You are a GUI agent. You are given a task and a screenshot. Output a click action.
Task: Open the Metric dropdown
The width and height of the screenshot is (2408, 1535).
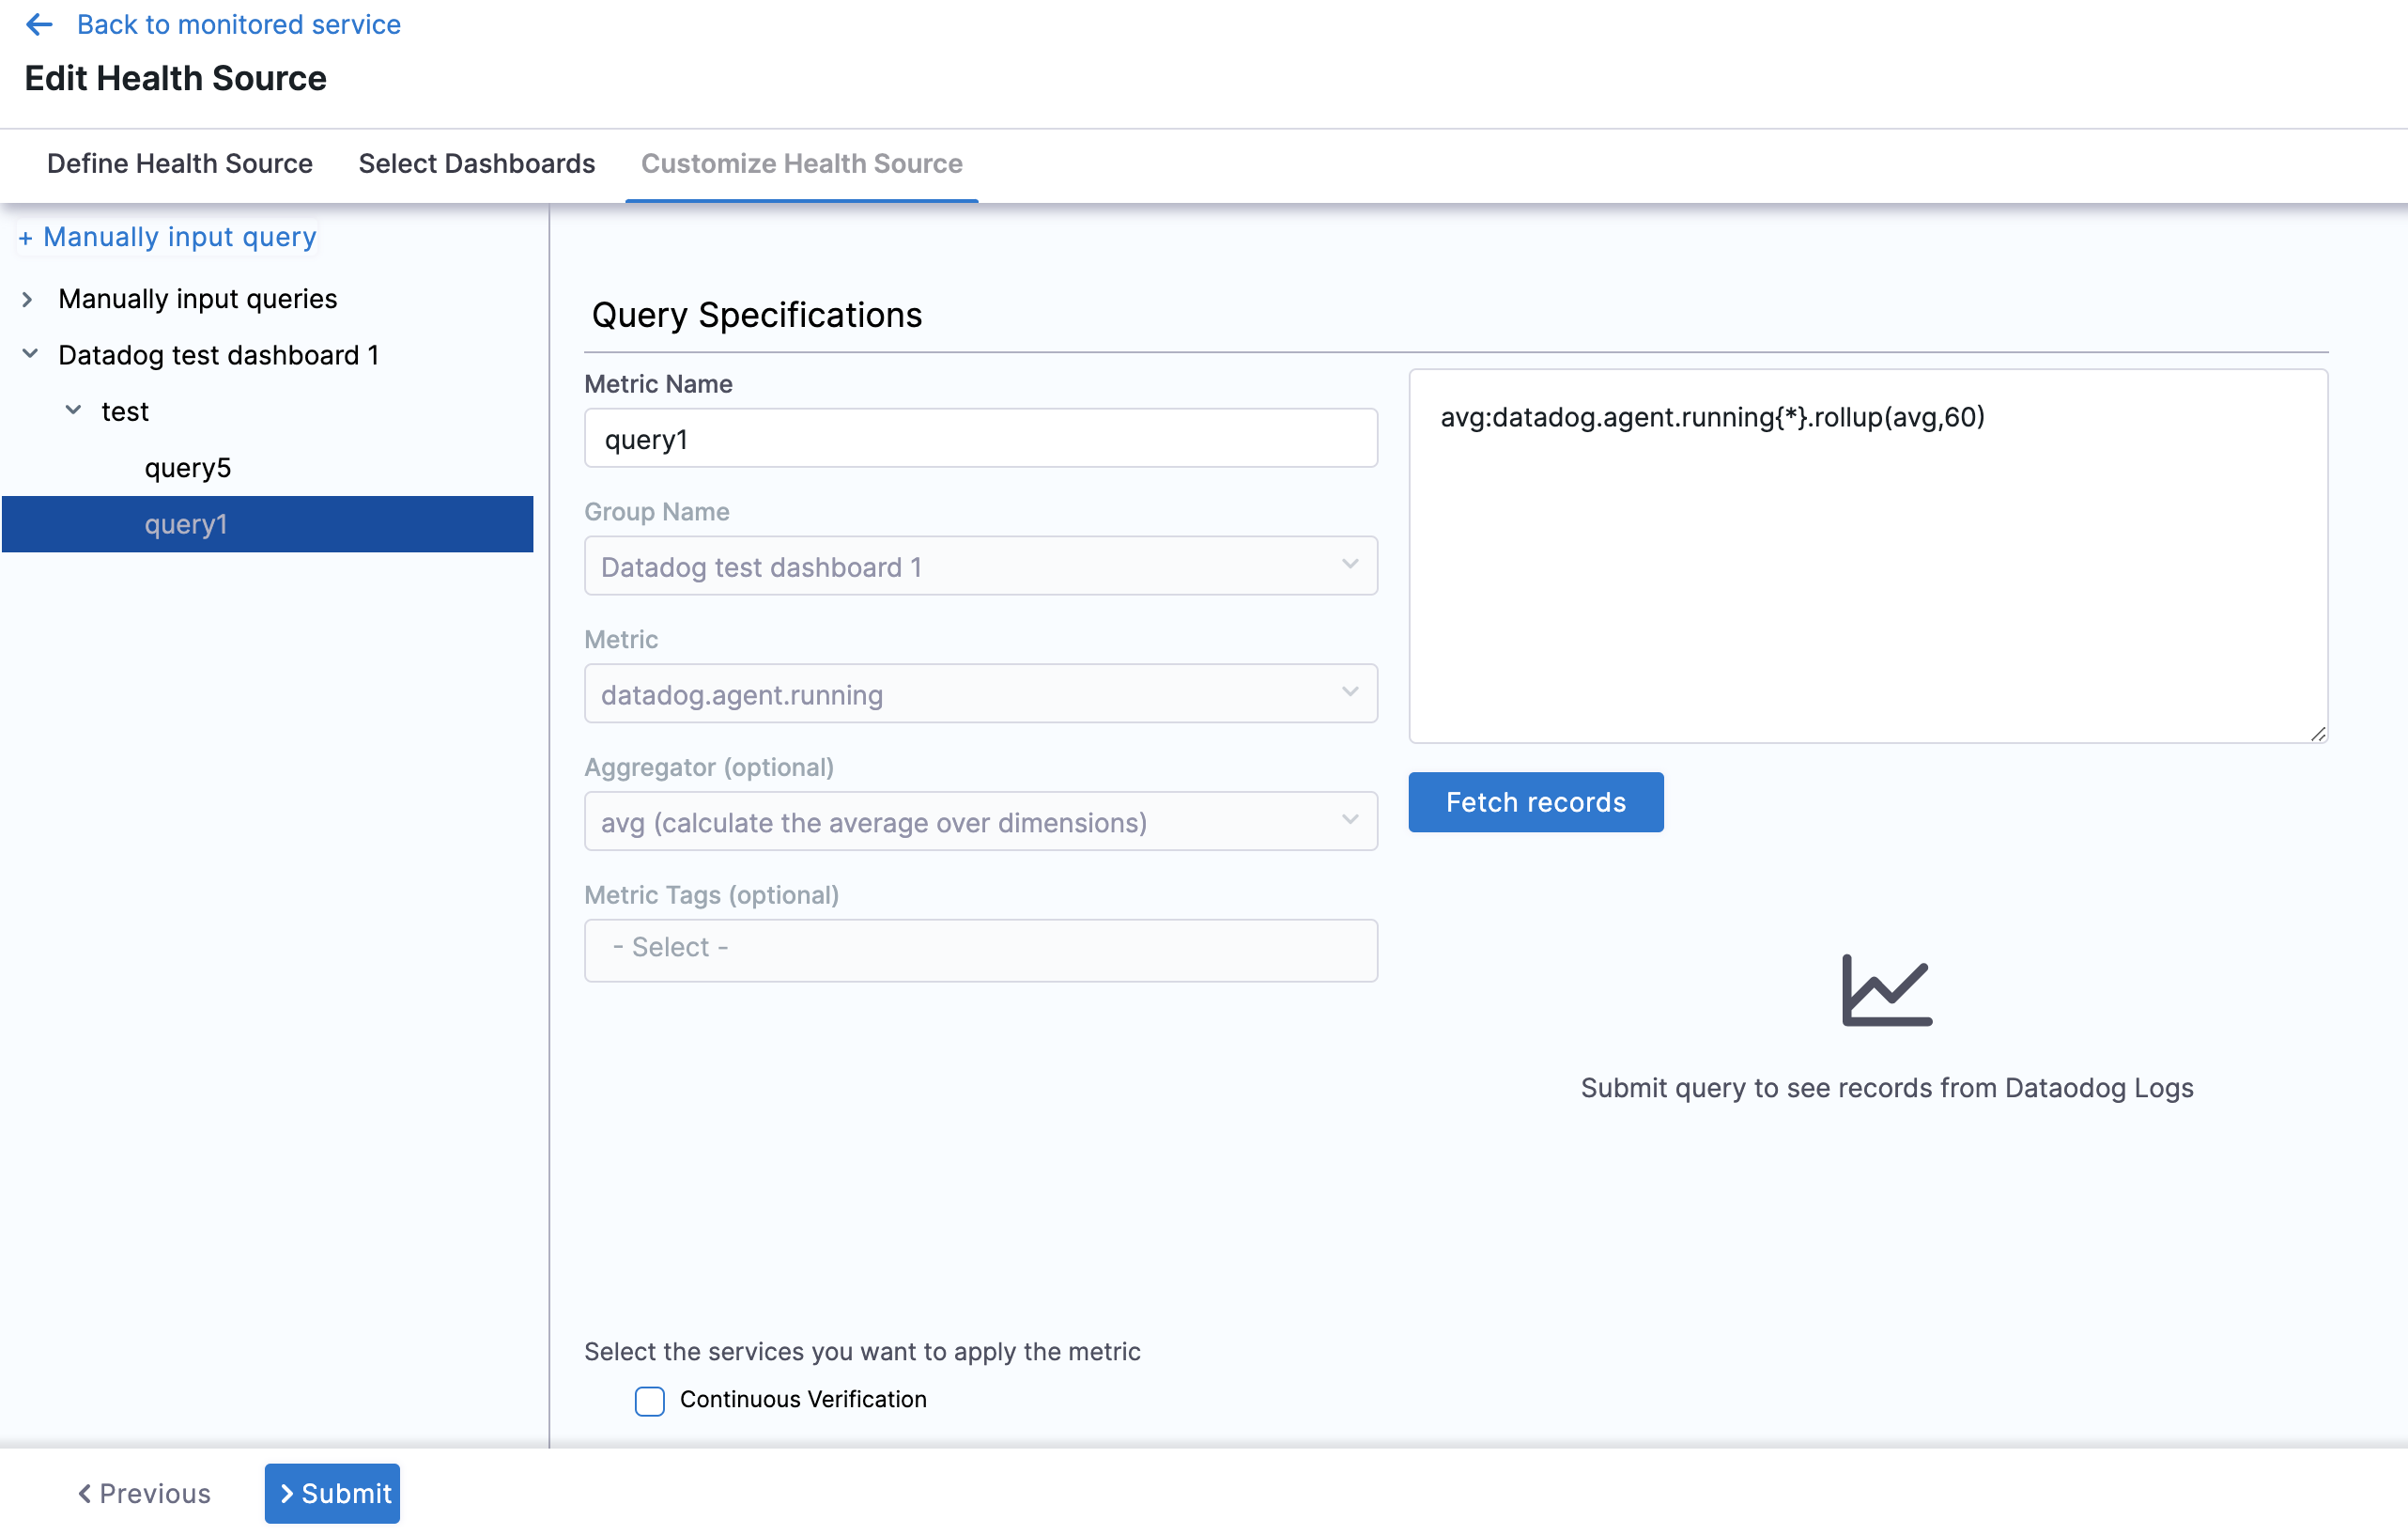(980, 694)
